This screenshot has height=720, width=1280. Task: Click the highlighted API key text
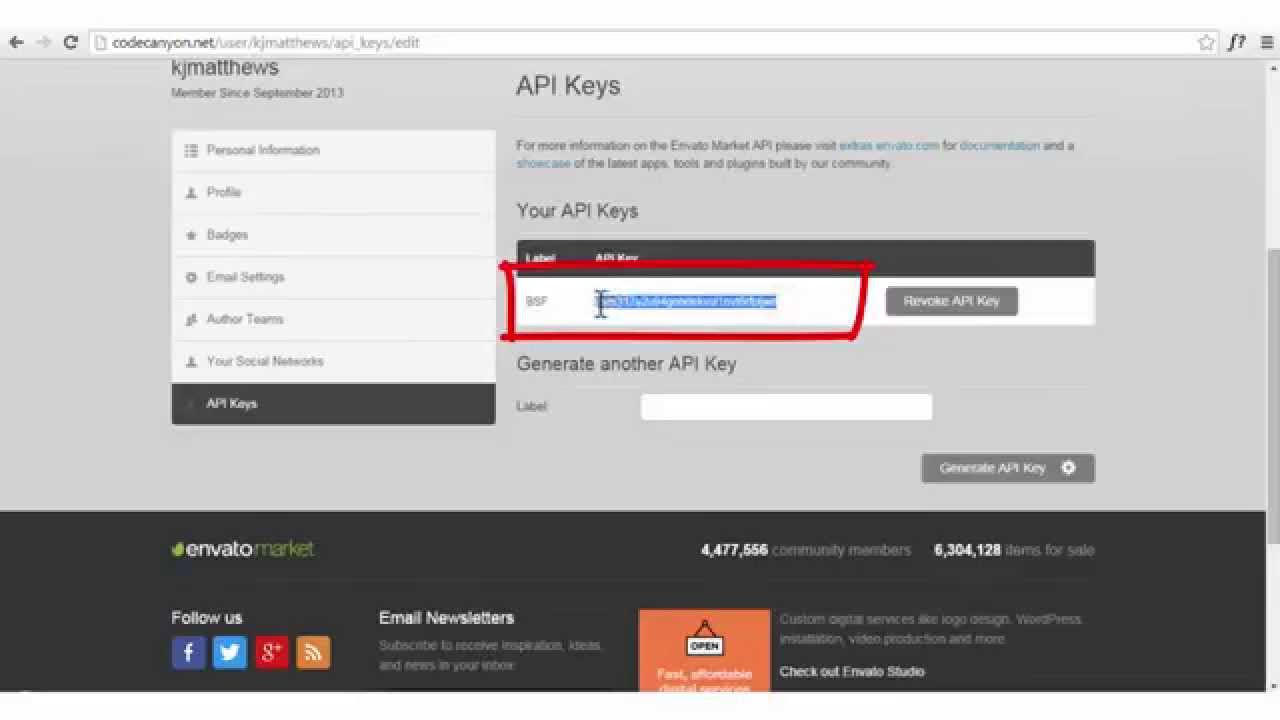point(686,301)
